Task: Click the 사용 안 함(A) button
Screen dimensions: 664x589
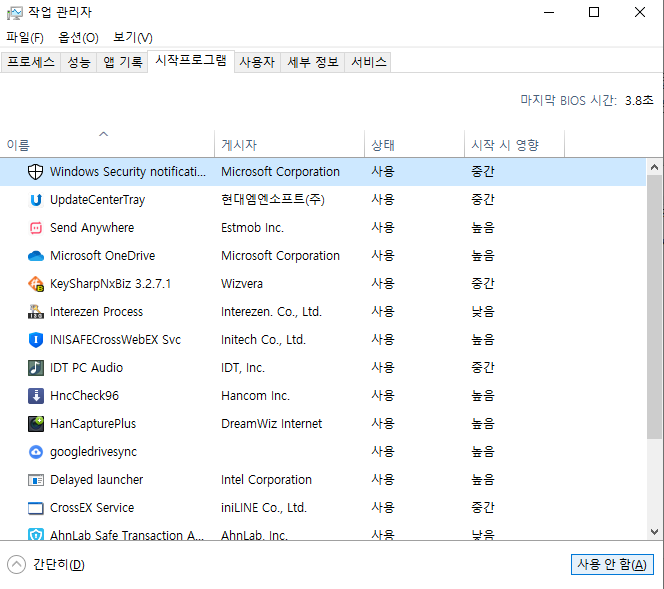Action: point(612,564)
